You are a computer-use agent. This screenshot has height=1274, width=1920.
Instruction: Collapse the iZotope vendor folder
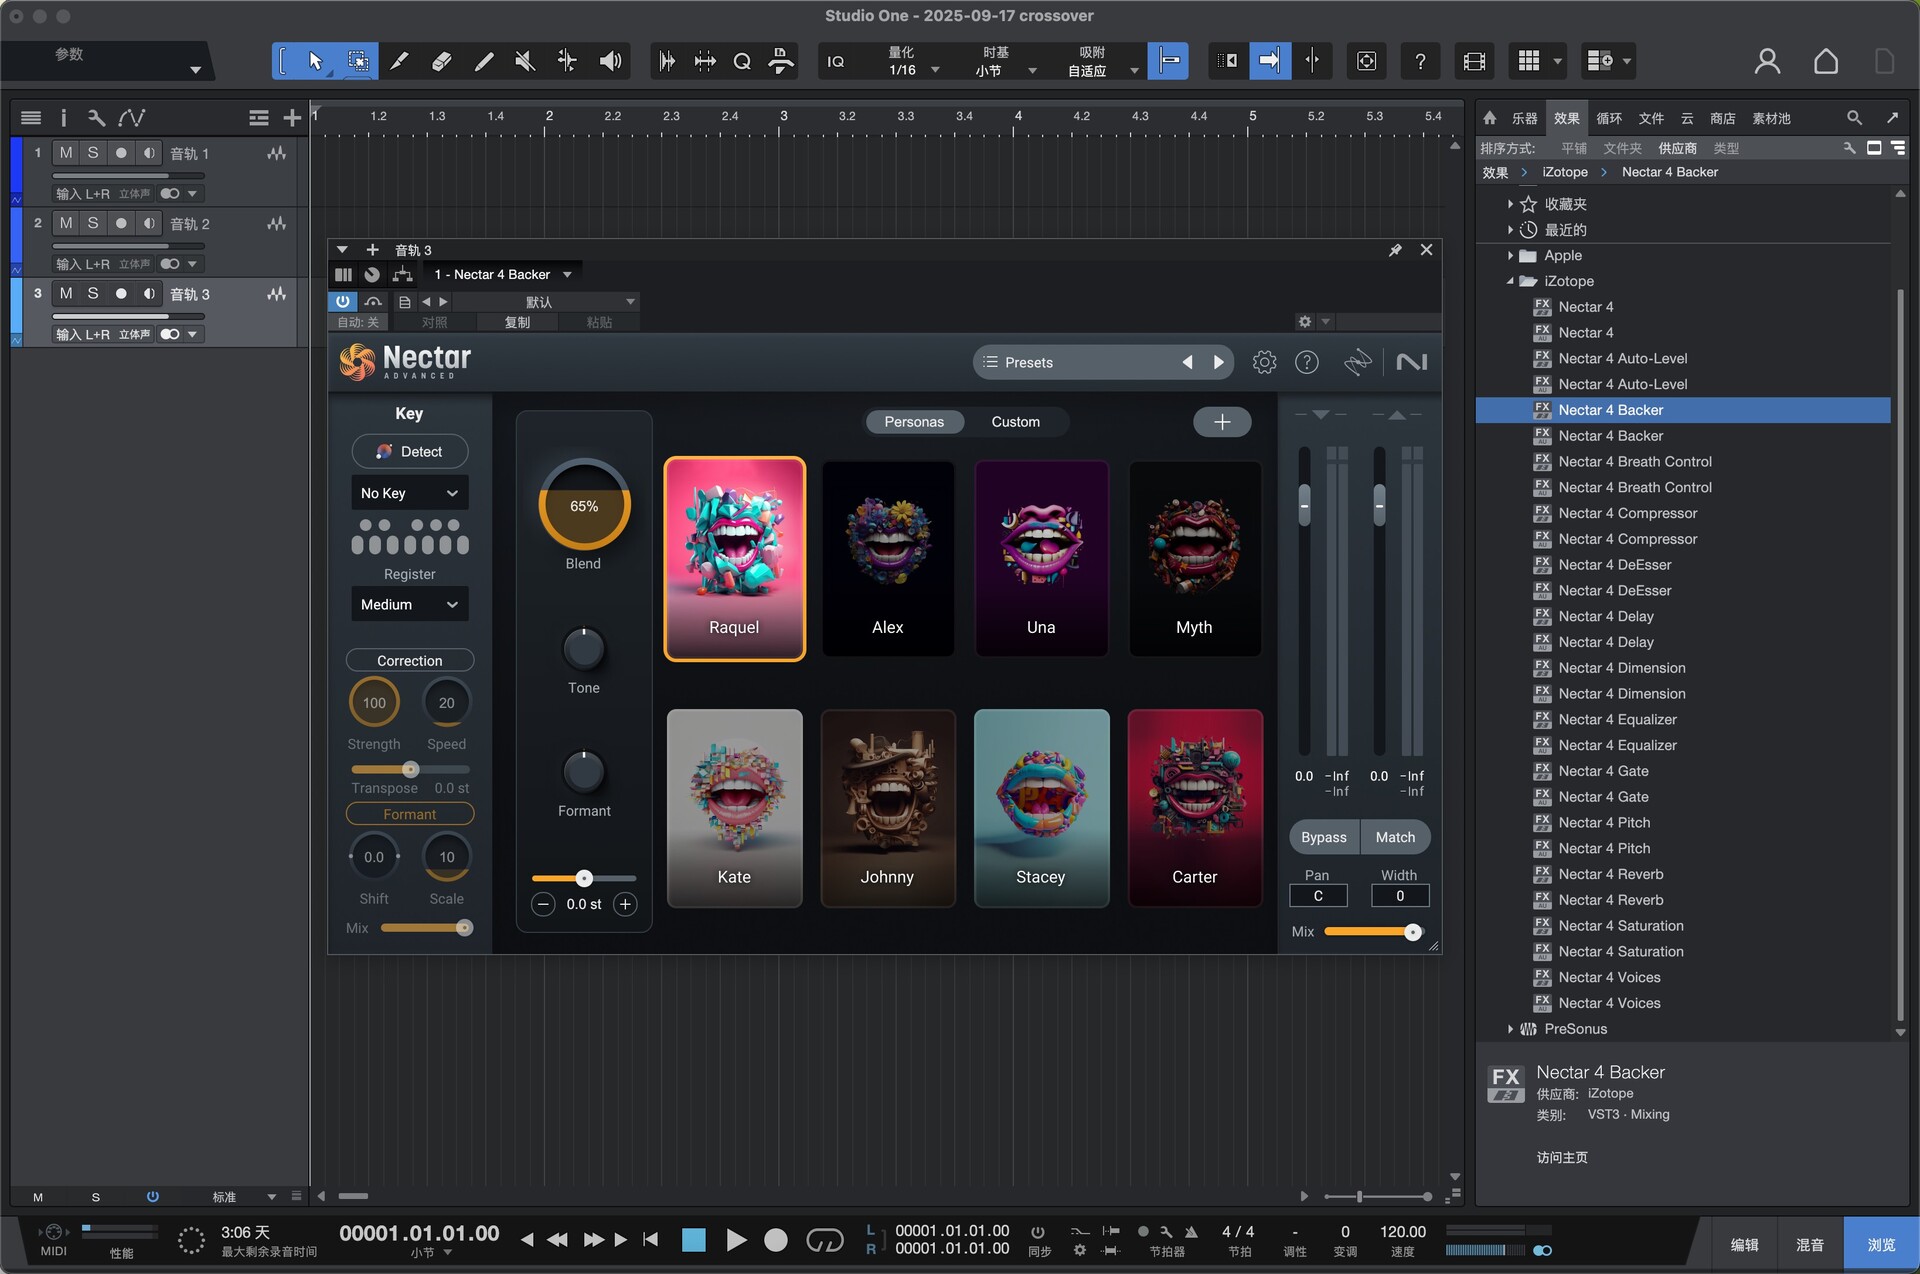coord(1510,282)
